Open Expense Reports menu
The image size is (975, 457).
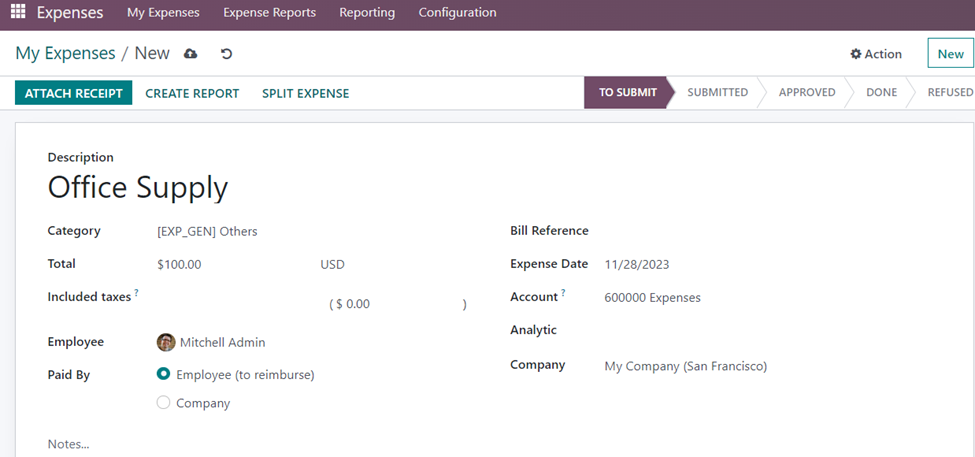pos(269,13)
